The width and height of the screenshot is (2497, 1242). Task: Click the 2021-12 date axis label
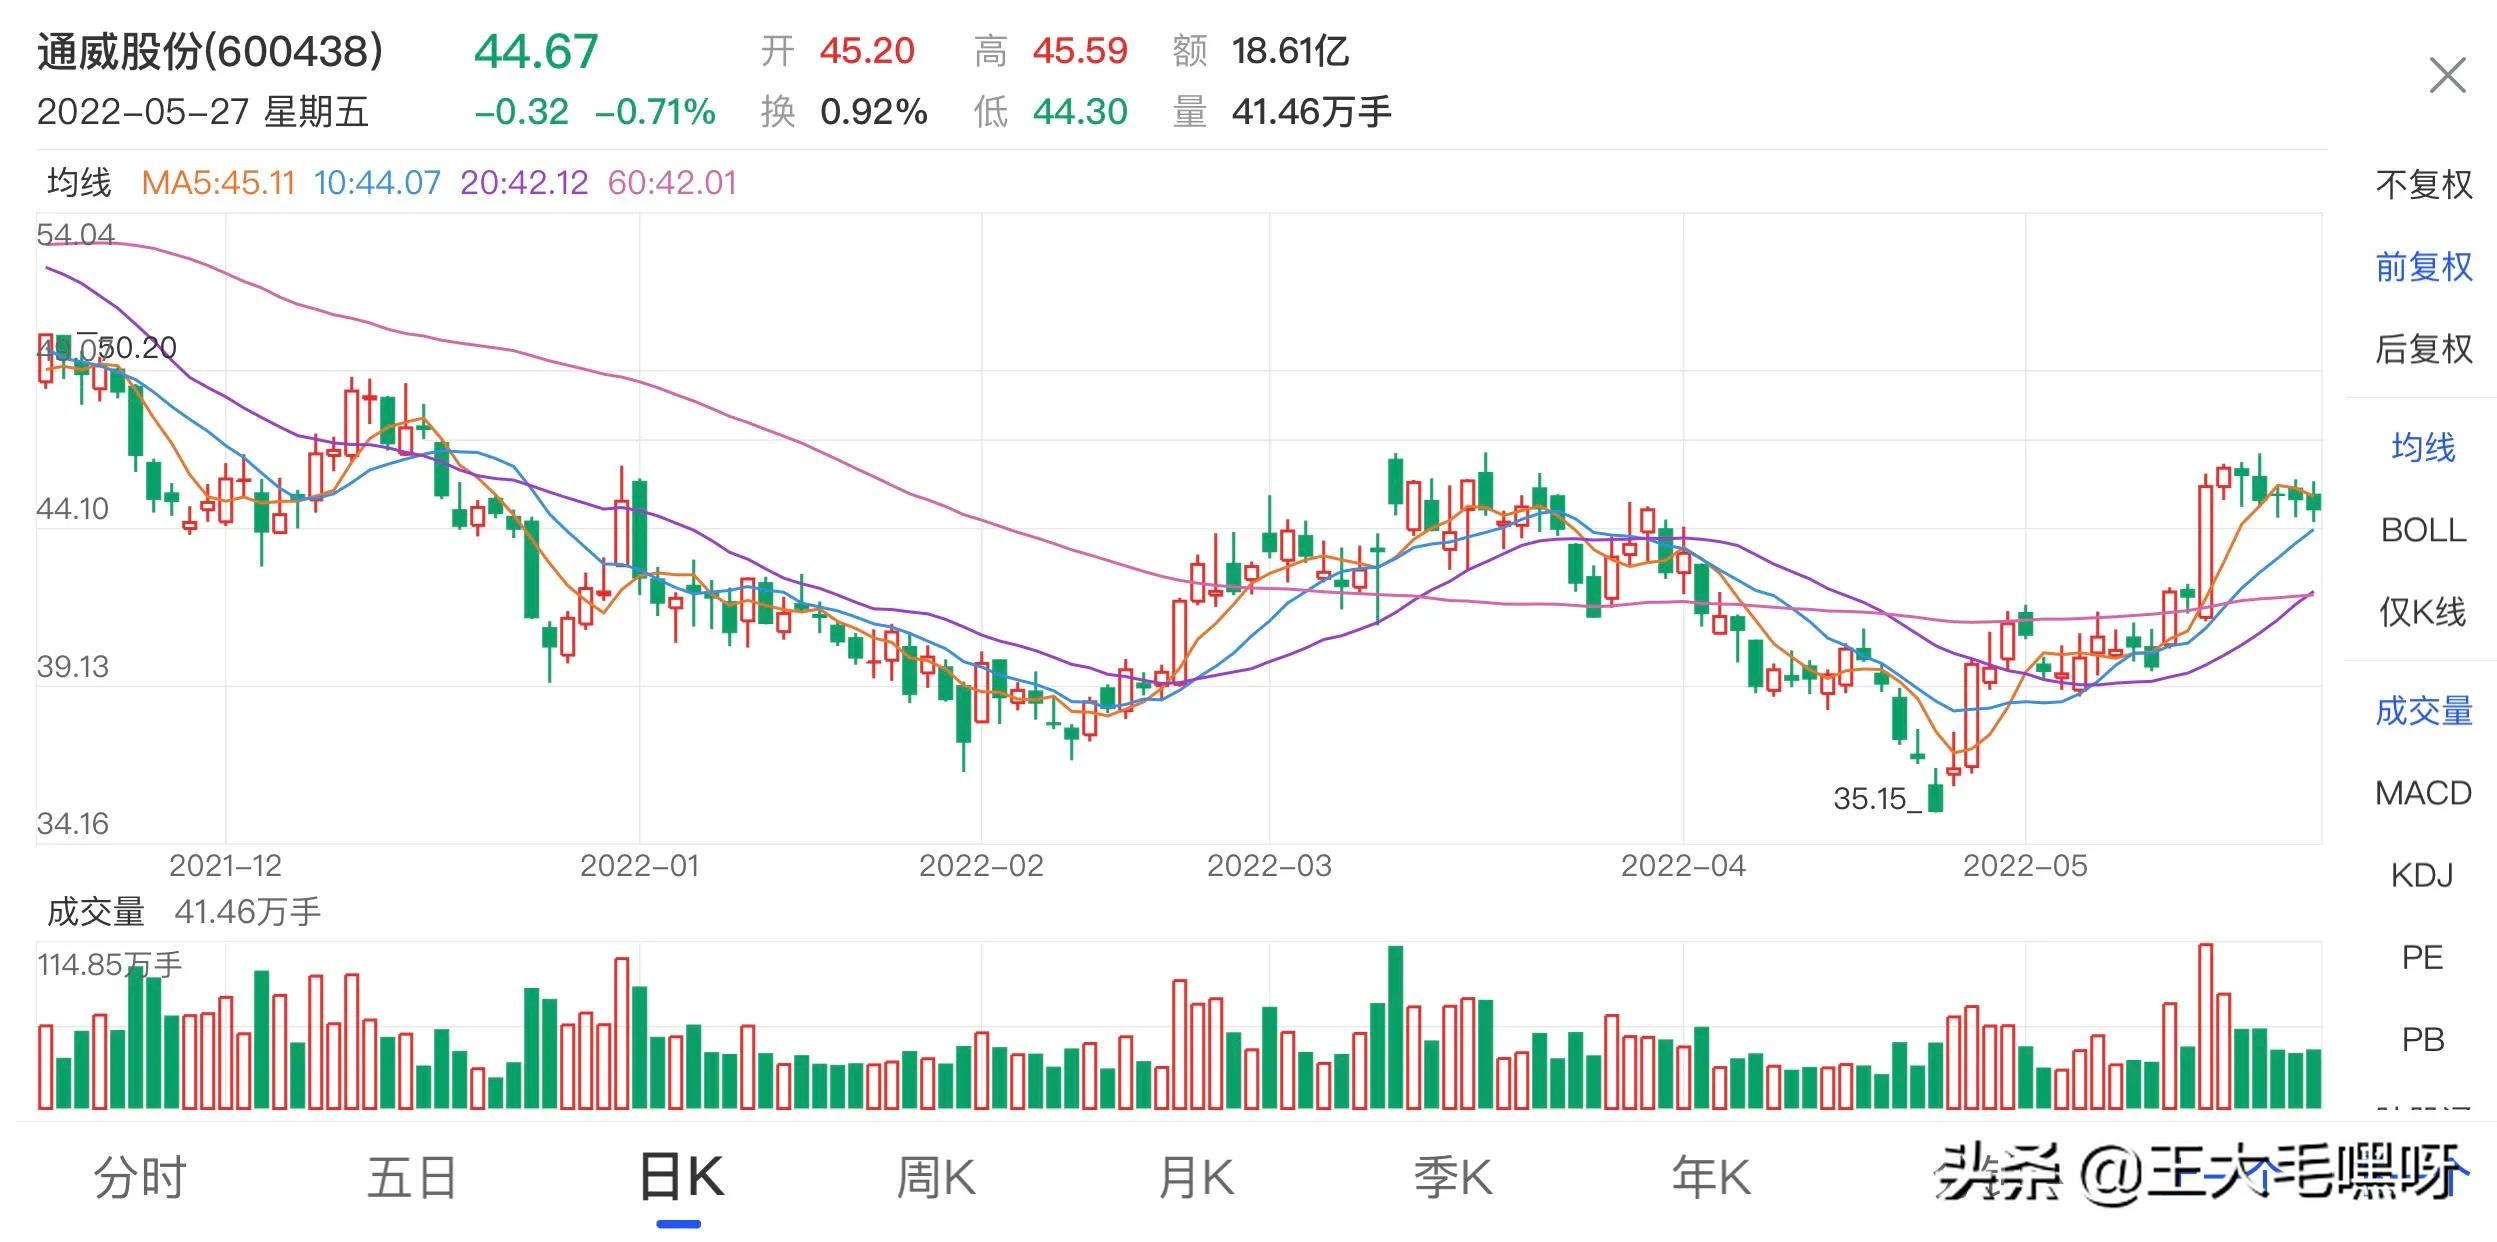[225, 866]
